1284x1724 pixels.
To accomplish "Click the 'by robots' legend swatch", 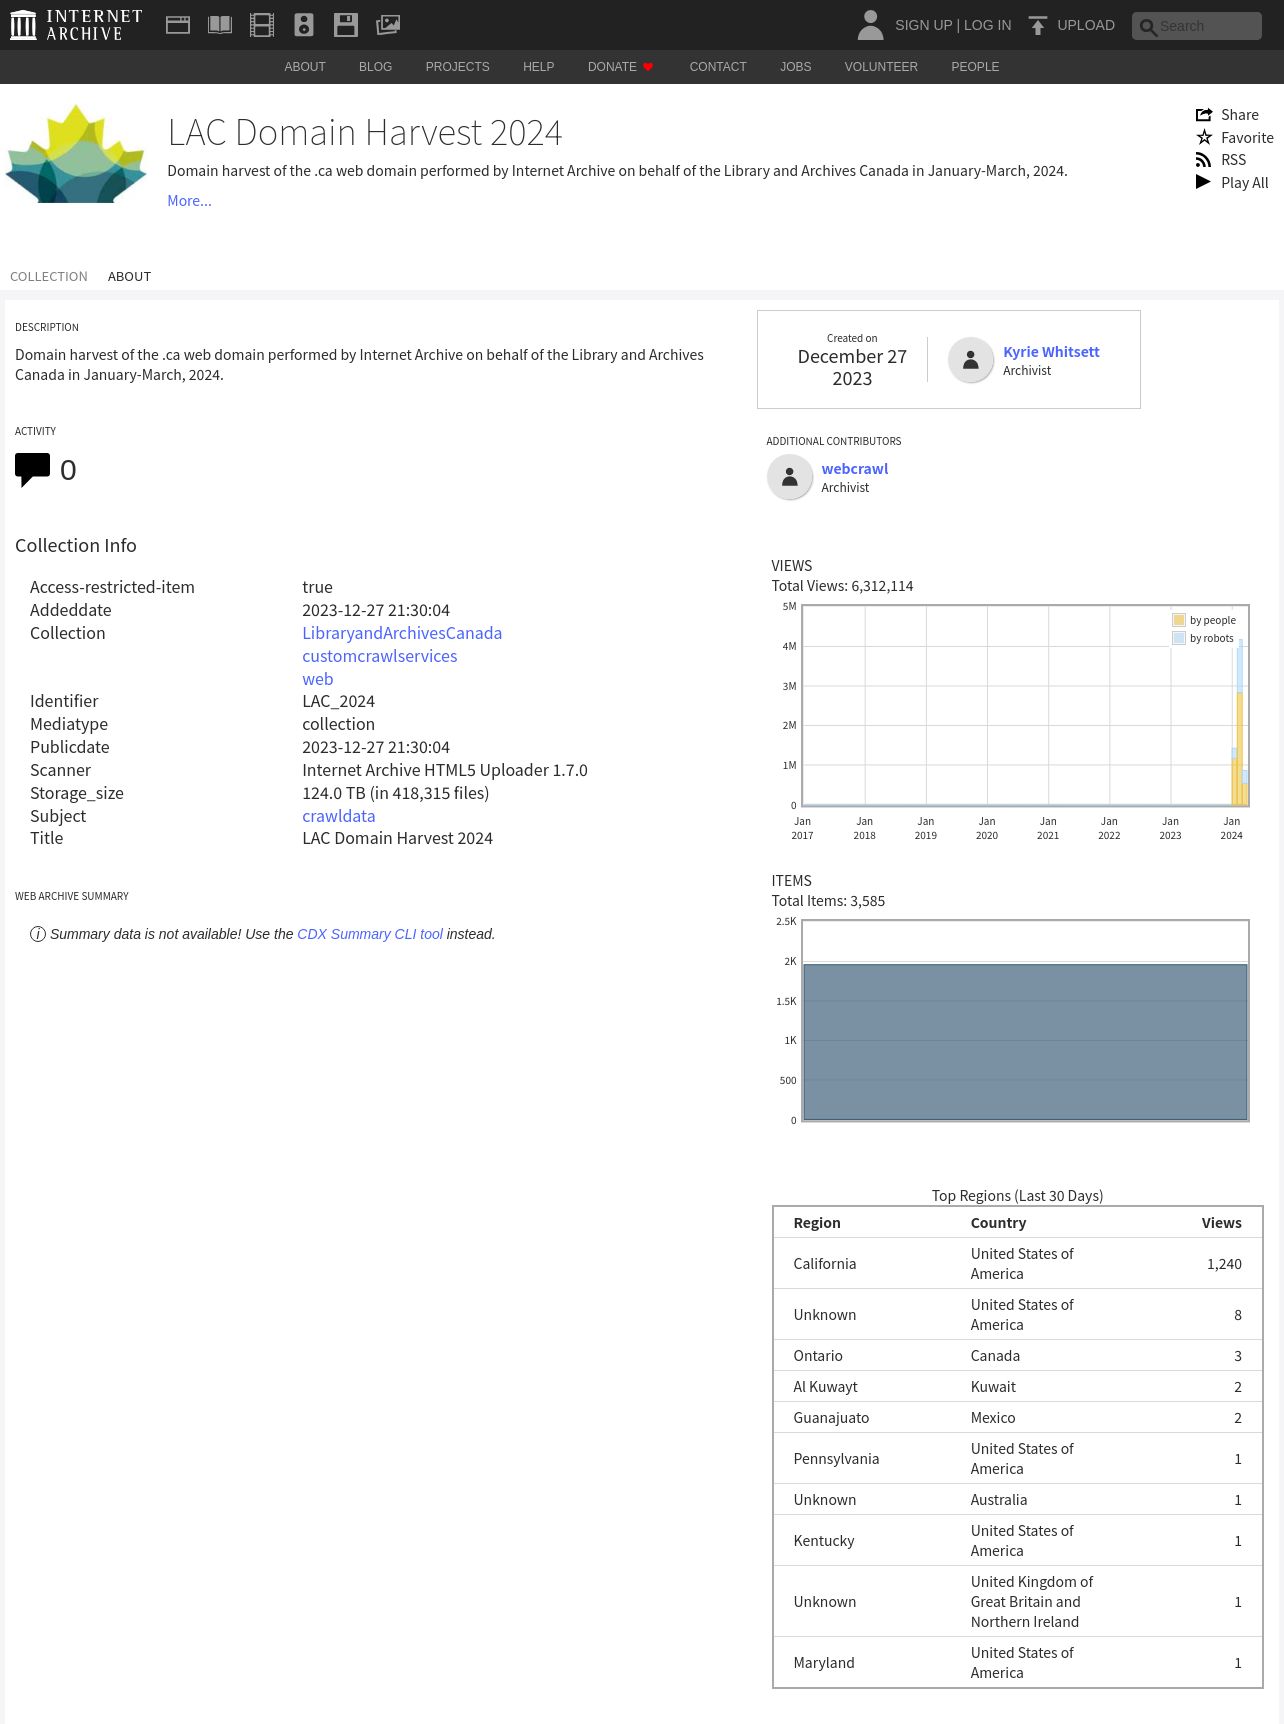I will click(1179, 638).
